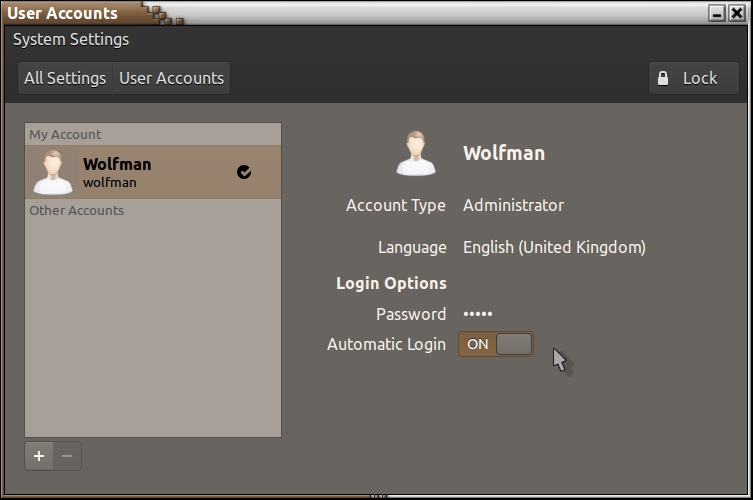Viewport: 753px width, 500px height.
Task: Turn off the Automatic Login switch
Action: 496,344
